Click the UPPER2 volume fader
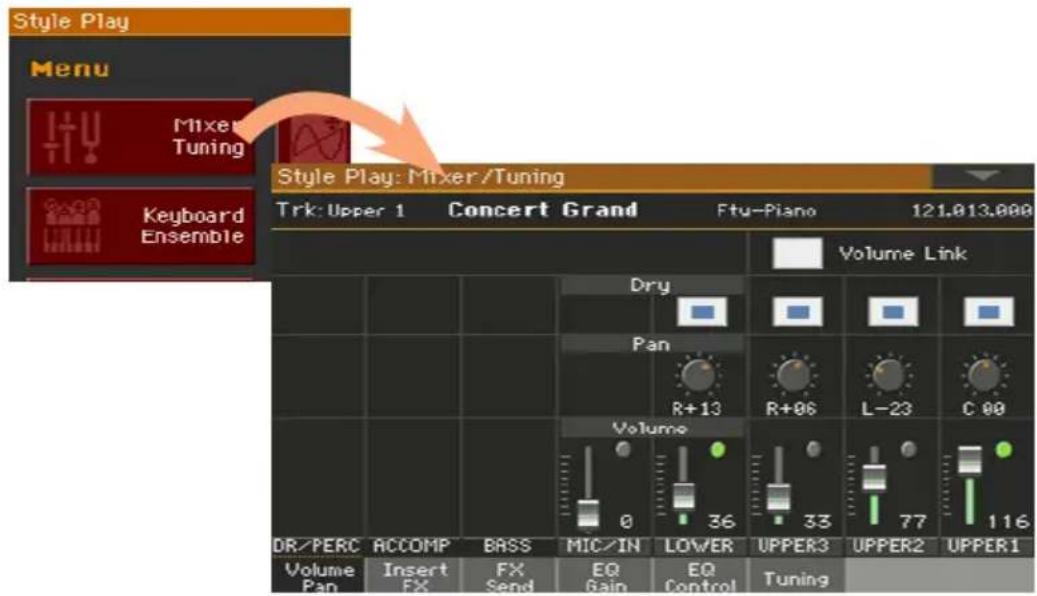1037x596 pixels. (874, 477)
